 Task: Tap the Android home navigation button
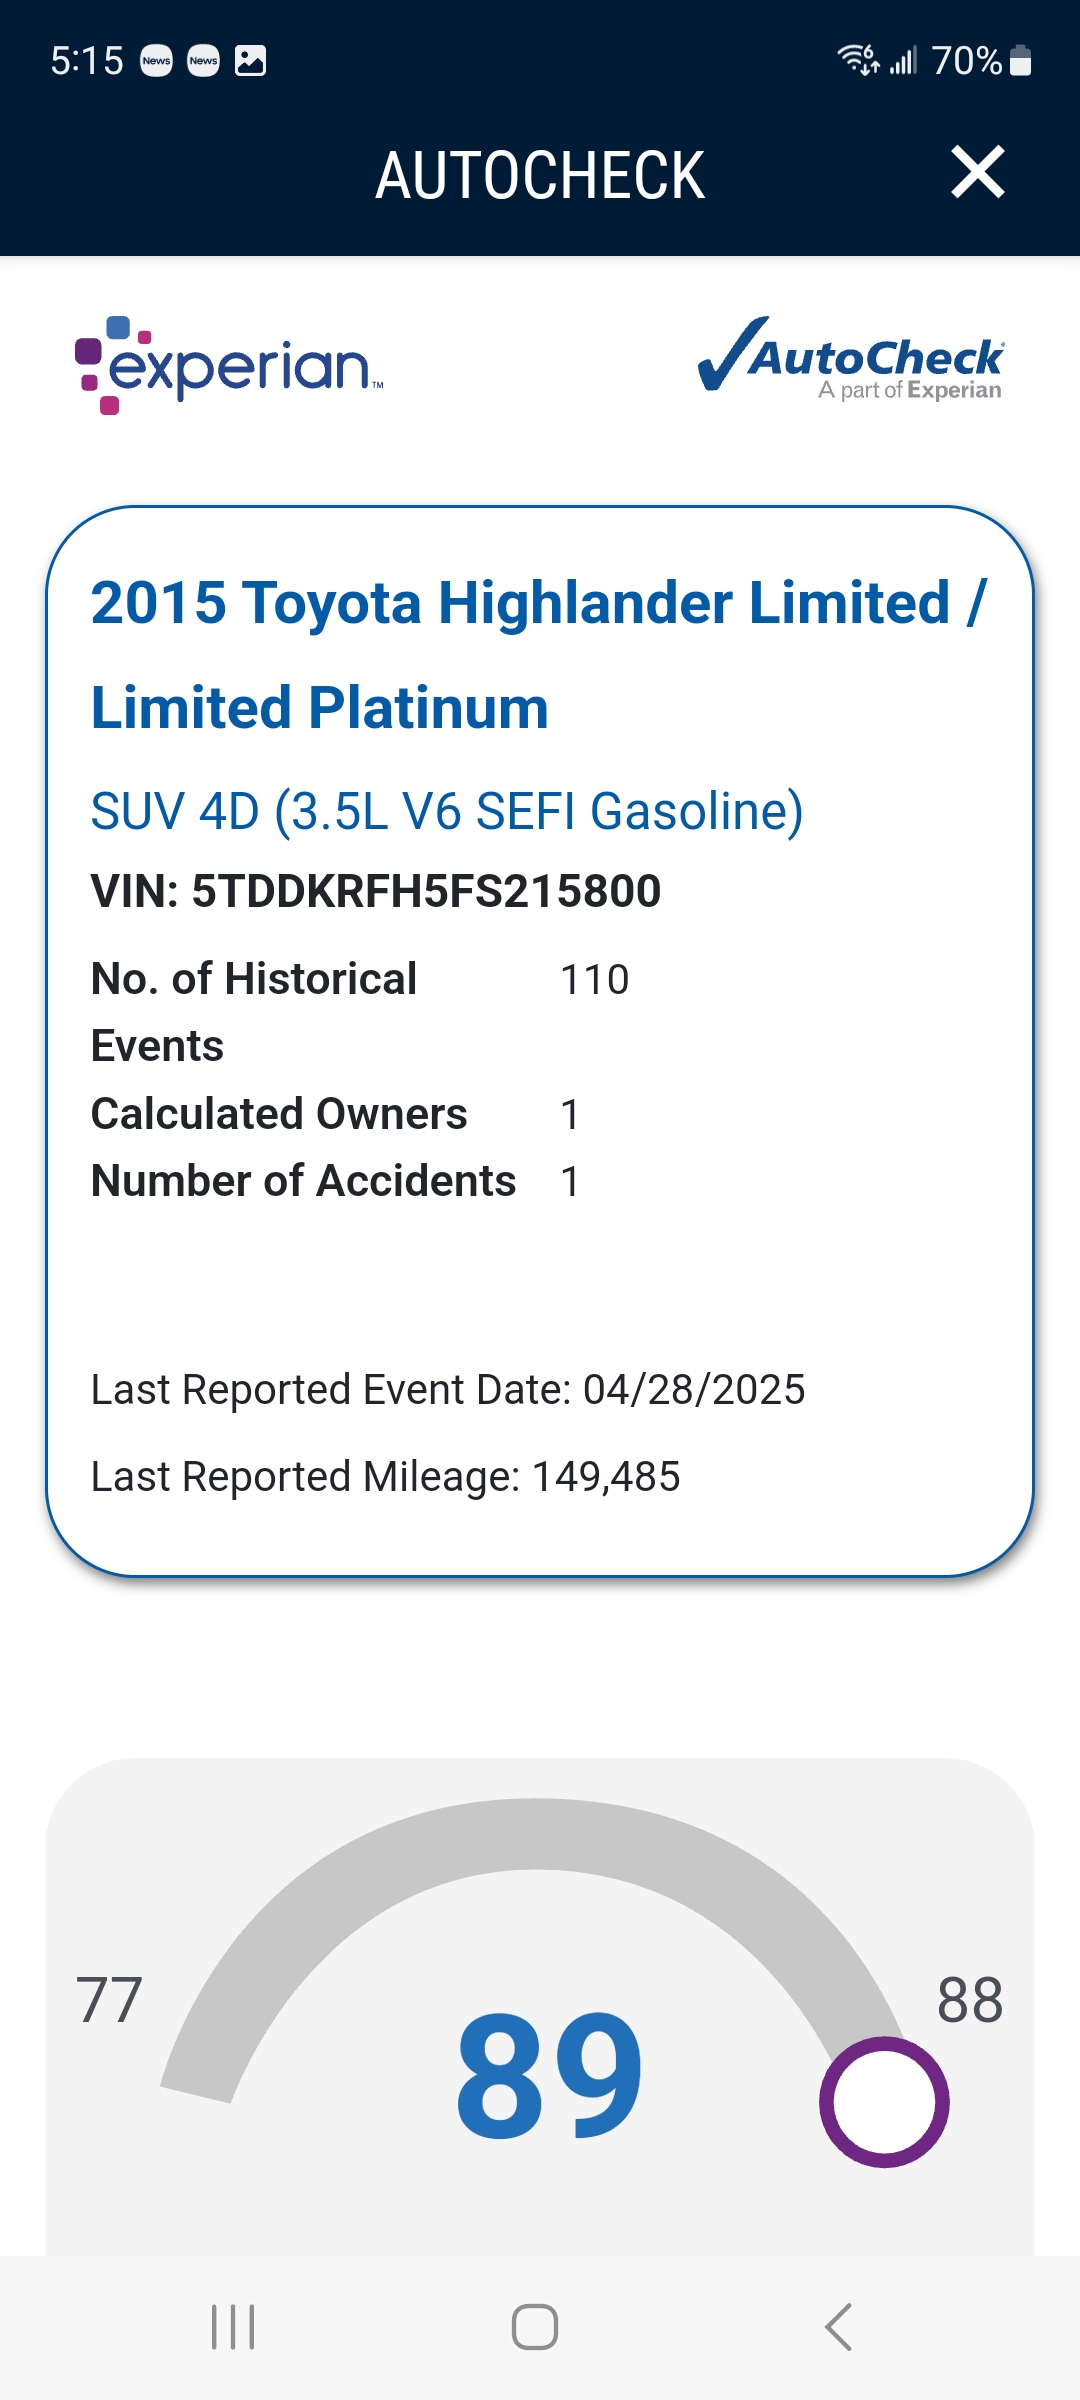click(535, 2327)
